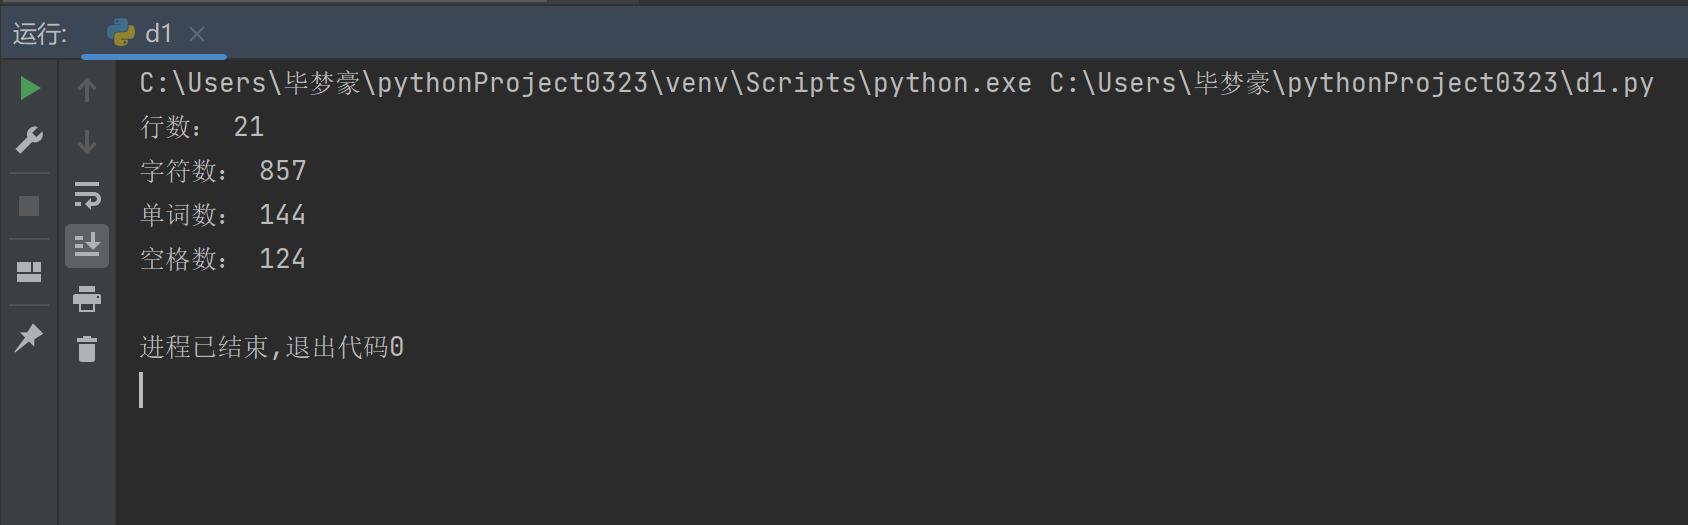Click the 进程已结束 exit message
1688x525 pixels.
pos(271,347)
